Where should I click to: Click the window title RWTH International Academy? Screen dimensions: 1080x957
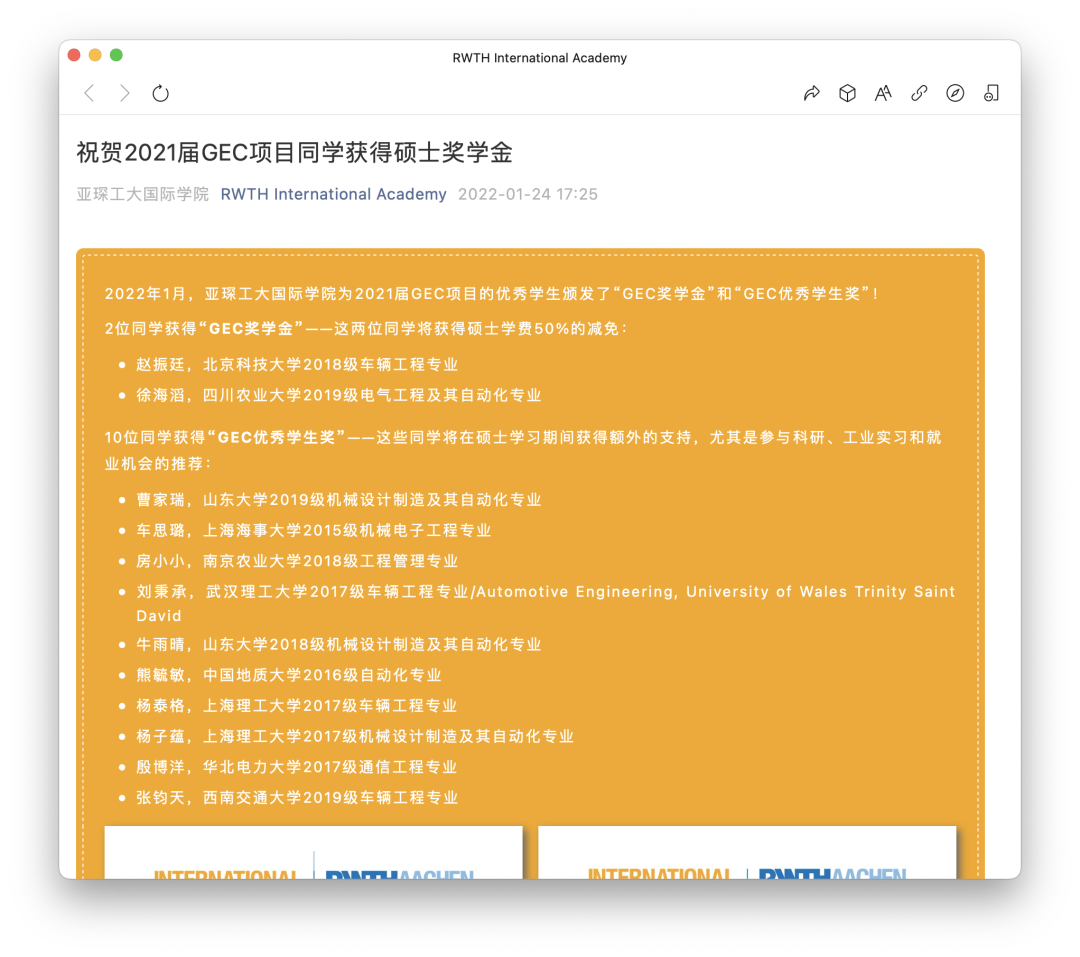540,58
